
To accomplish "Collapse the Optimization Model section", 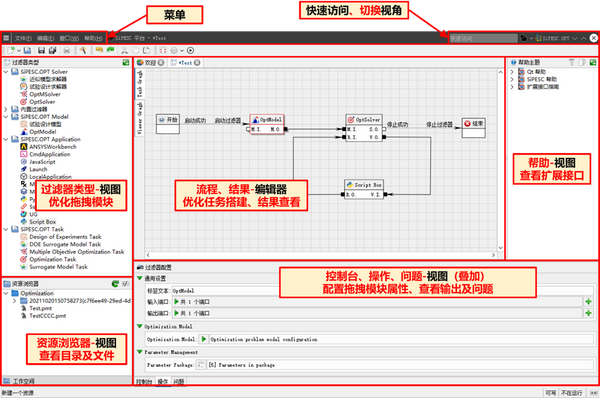I will [x=140, y=326].
